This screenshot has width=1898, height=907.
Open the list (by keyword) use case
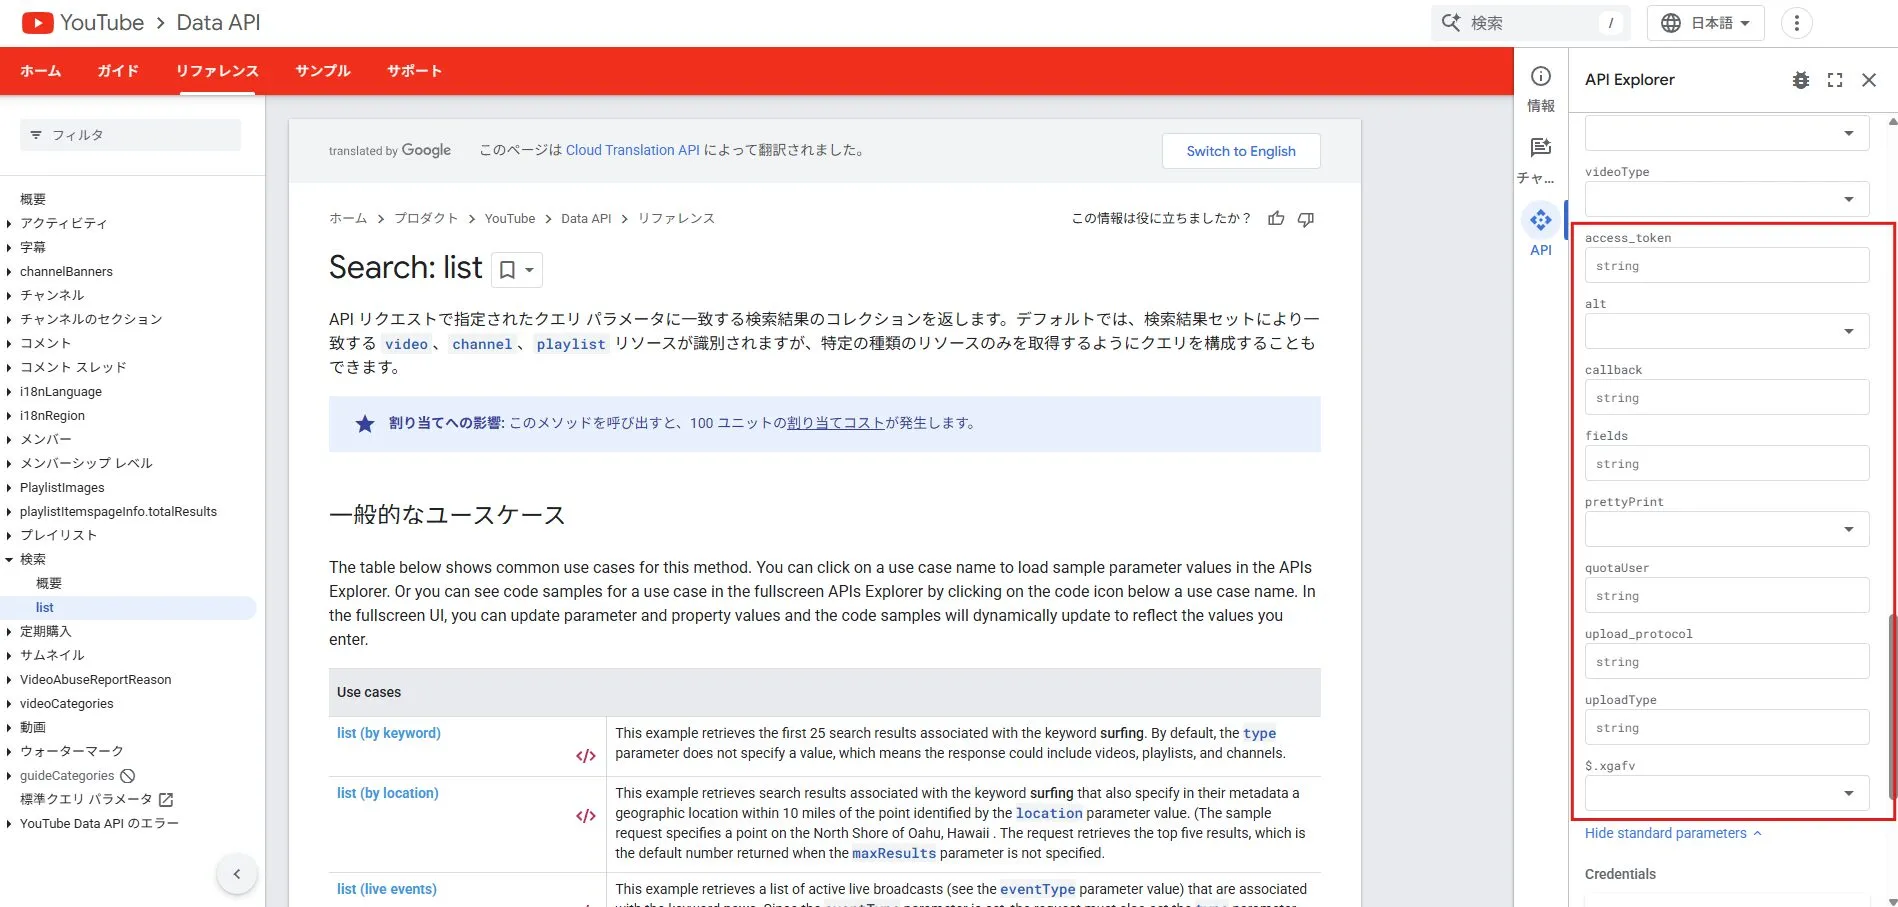tap(389, 733)
